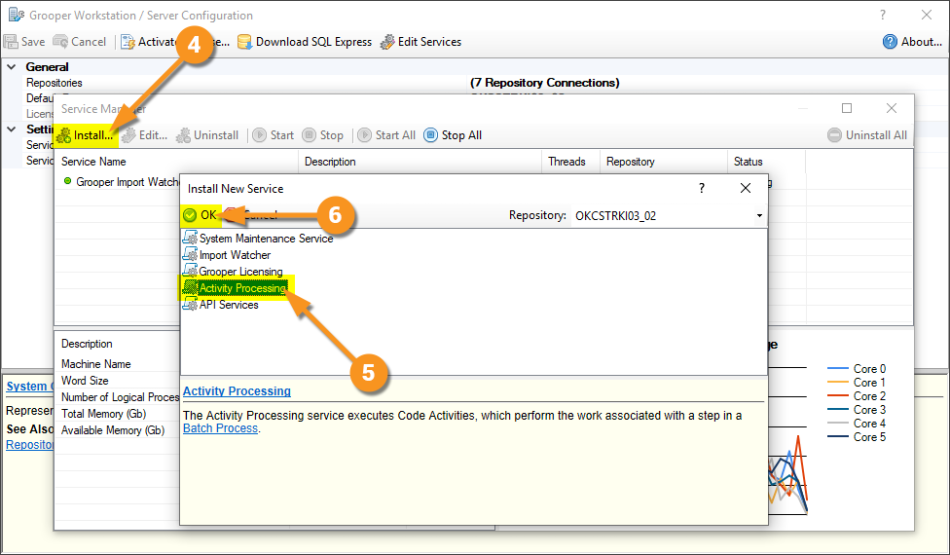
Task: Close the Service Manager window
Action: tap(891, 108)
